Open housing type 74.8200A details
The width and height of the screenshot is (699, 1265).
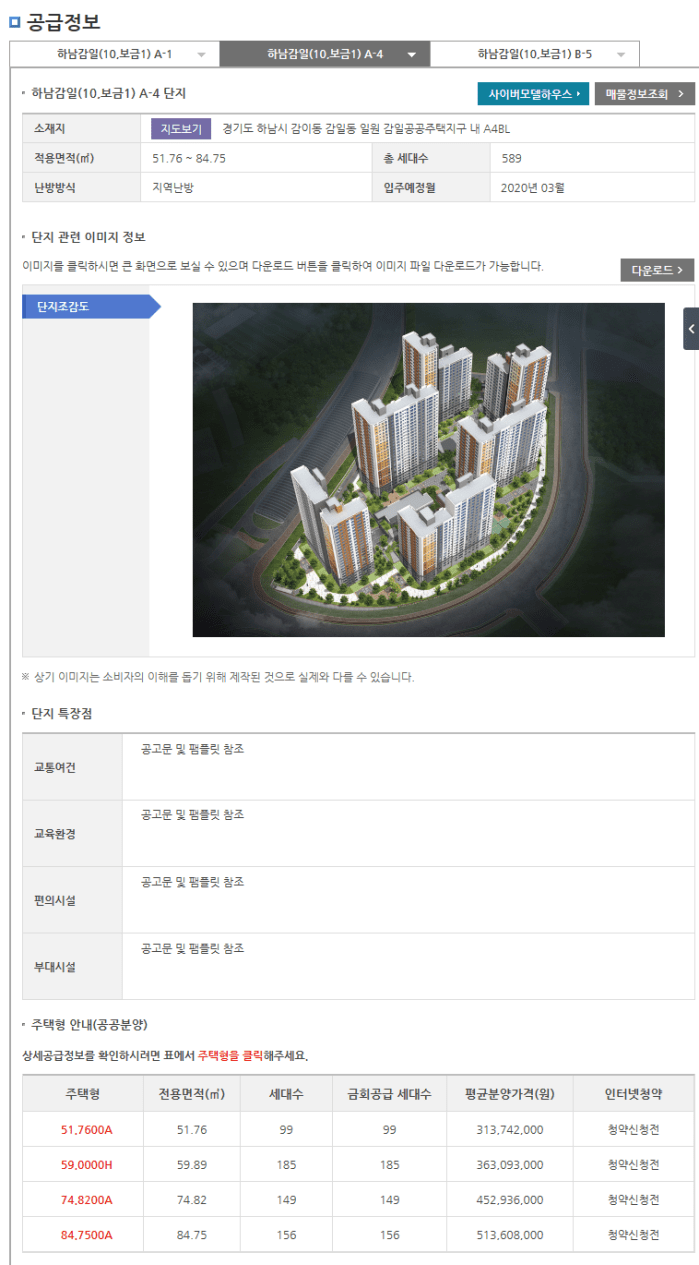pos(86,1200)
